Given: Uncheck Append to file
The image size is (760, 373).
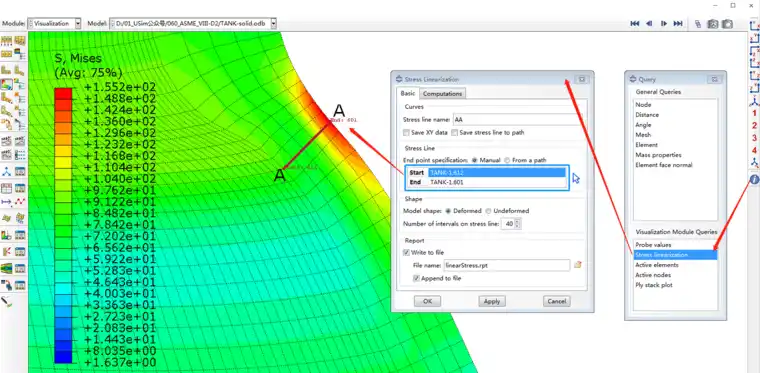Looking at the screenshot, I should coord(416,279).
